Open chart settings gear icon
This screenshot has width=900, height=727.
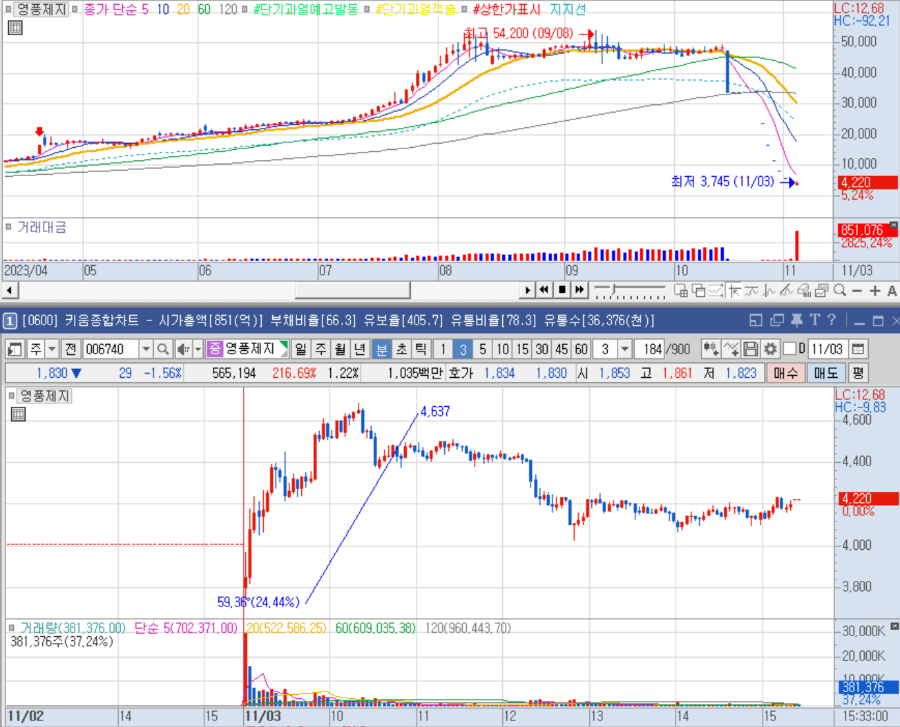point(770,349)
